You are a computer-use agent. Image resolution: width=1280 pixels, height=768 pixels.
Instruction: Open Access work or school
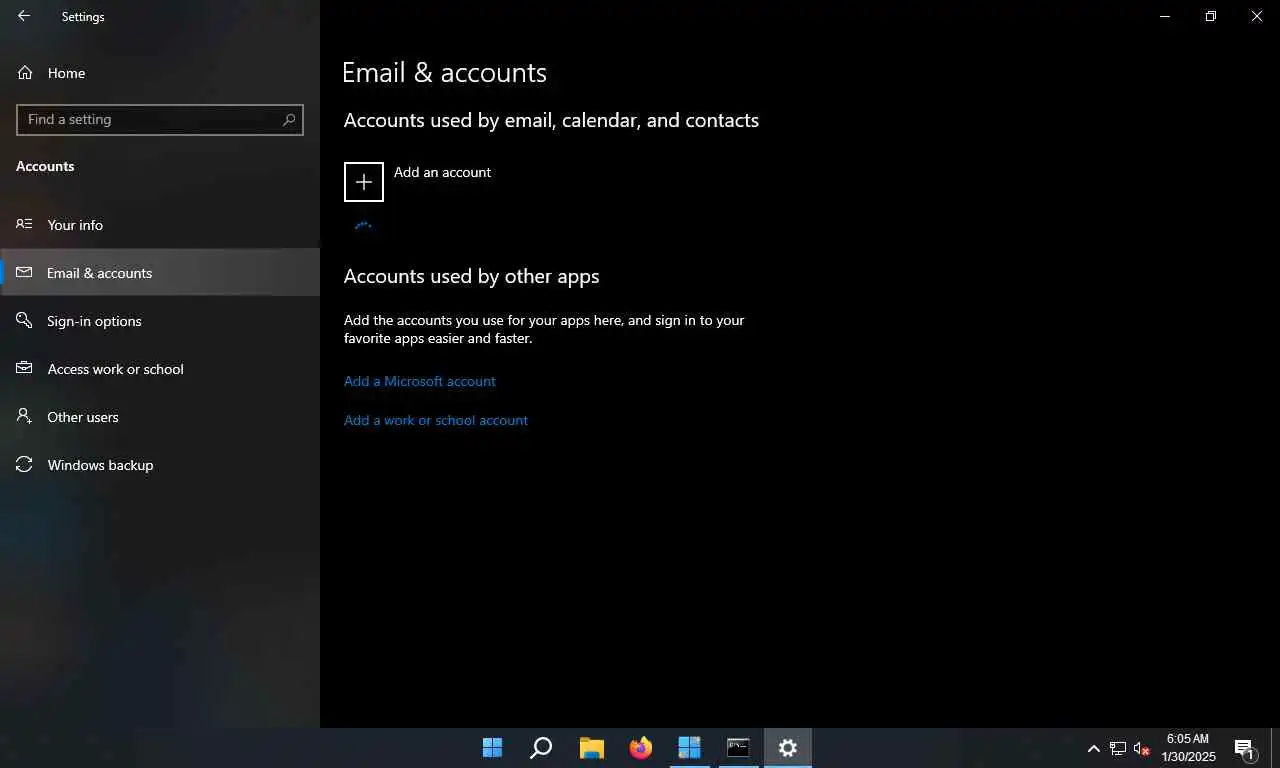[160, 369]
